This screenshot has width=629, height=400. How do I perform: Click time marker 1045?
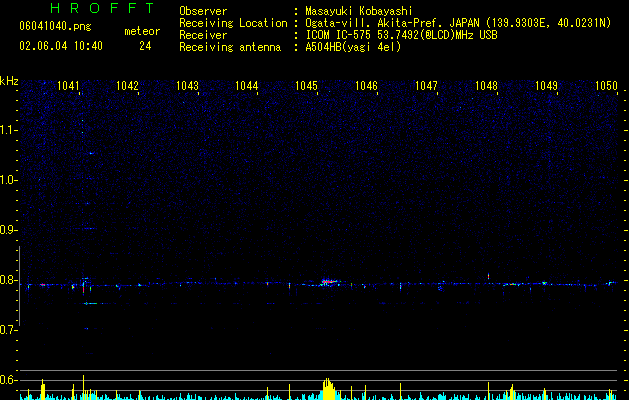click(x=306, y=85)
